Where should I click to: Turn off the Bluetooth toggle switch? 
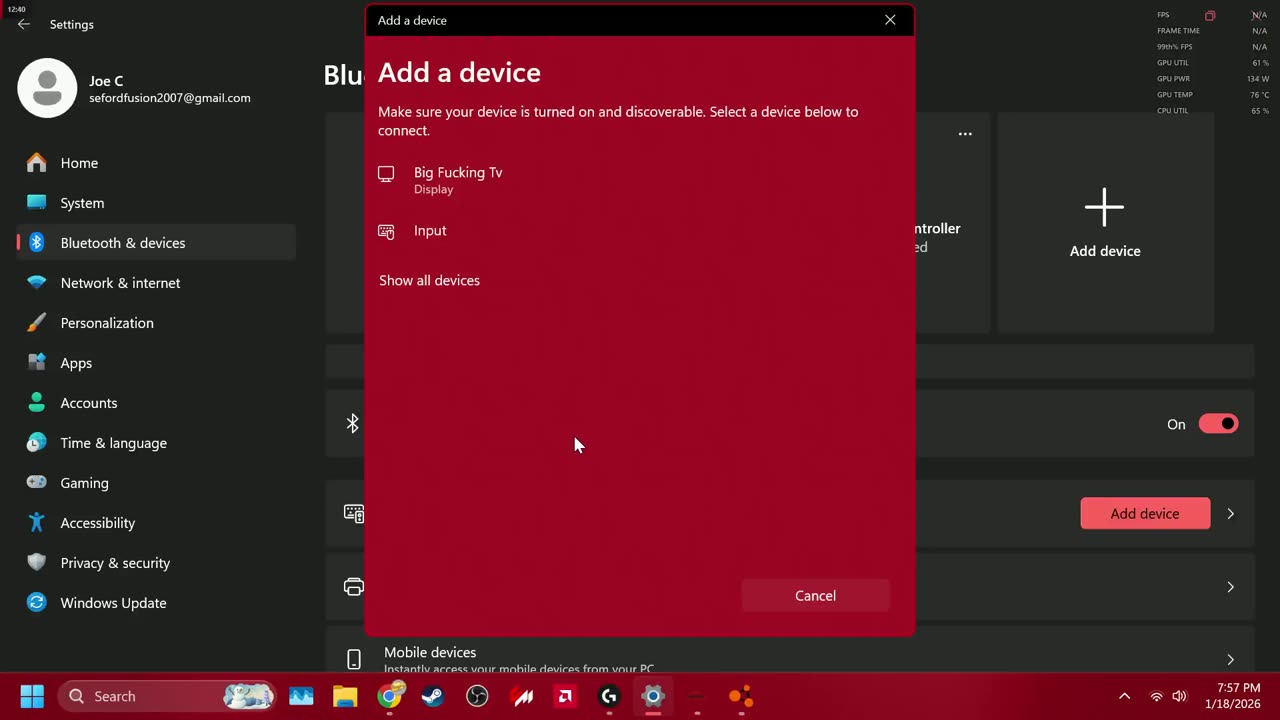[1218, 424]
